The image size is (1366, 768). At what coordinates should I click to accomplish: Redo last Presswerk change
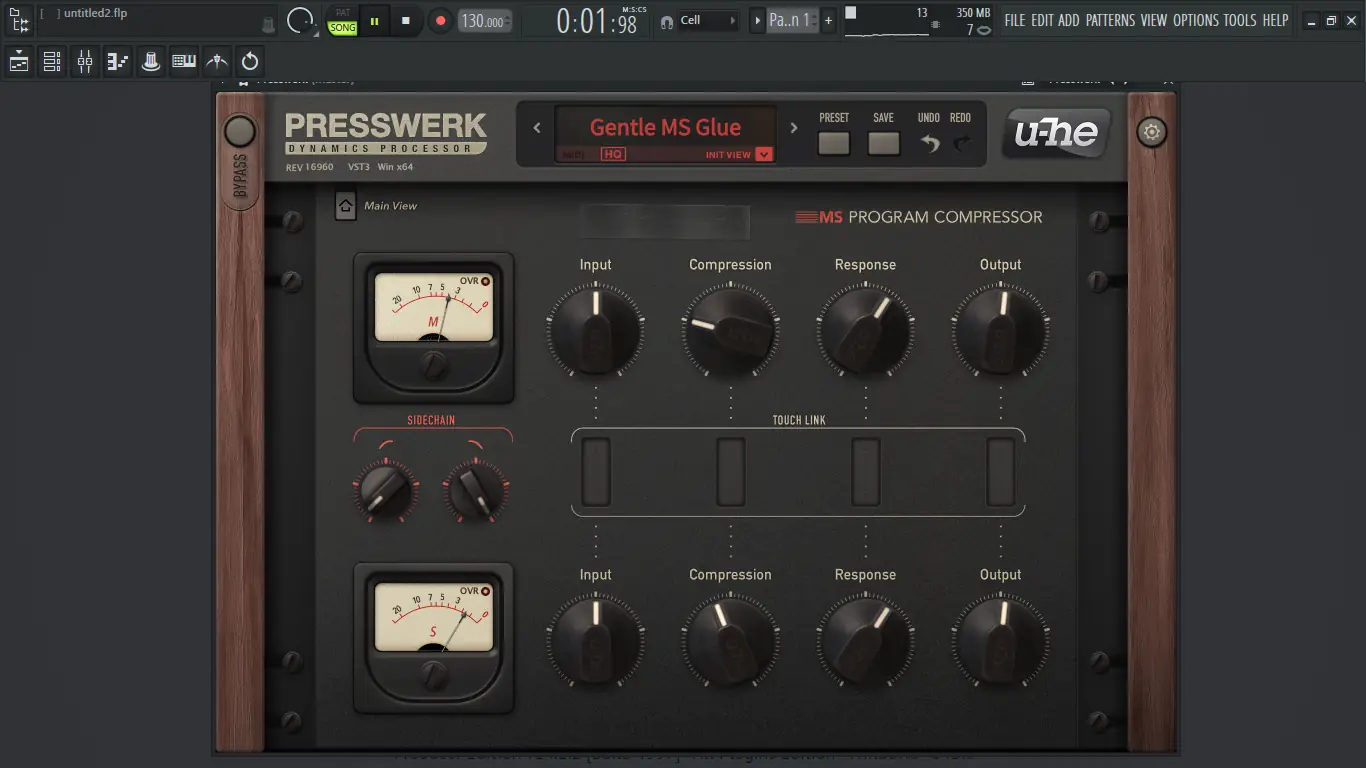point(962,144)
